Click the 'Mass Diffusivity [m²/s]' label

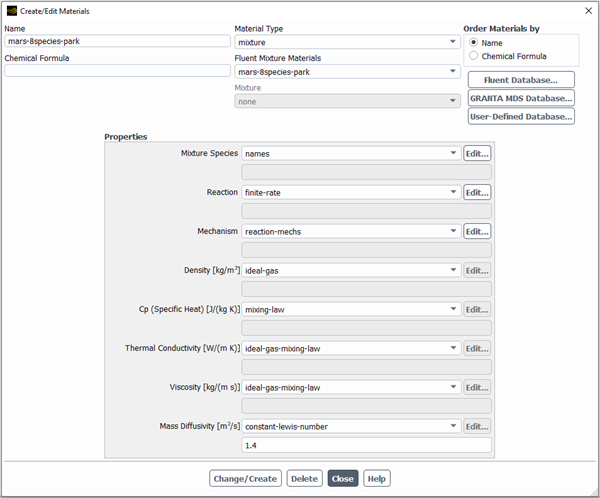[x=200, y=426]
